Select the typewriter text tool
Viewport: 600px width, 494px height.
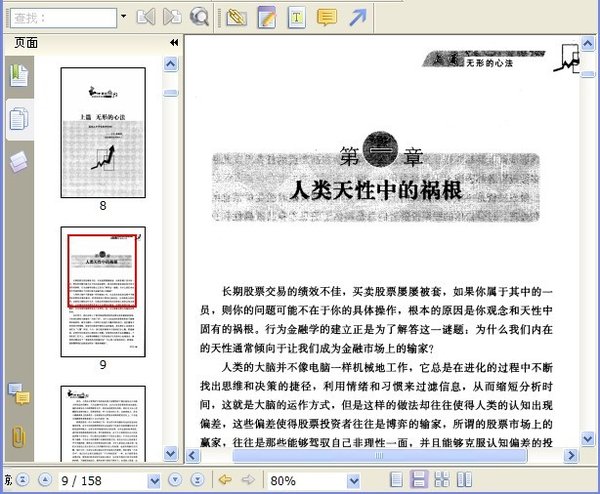pos(297,16)
